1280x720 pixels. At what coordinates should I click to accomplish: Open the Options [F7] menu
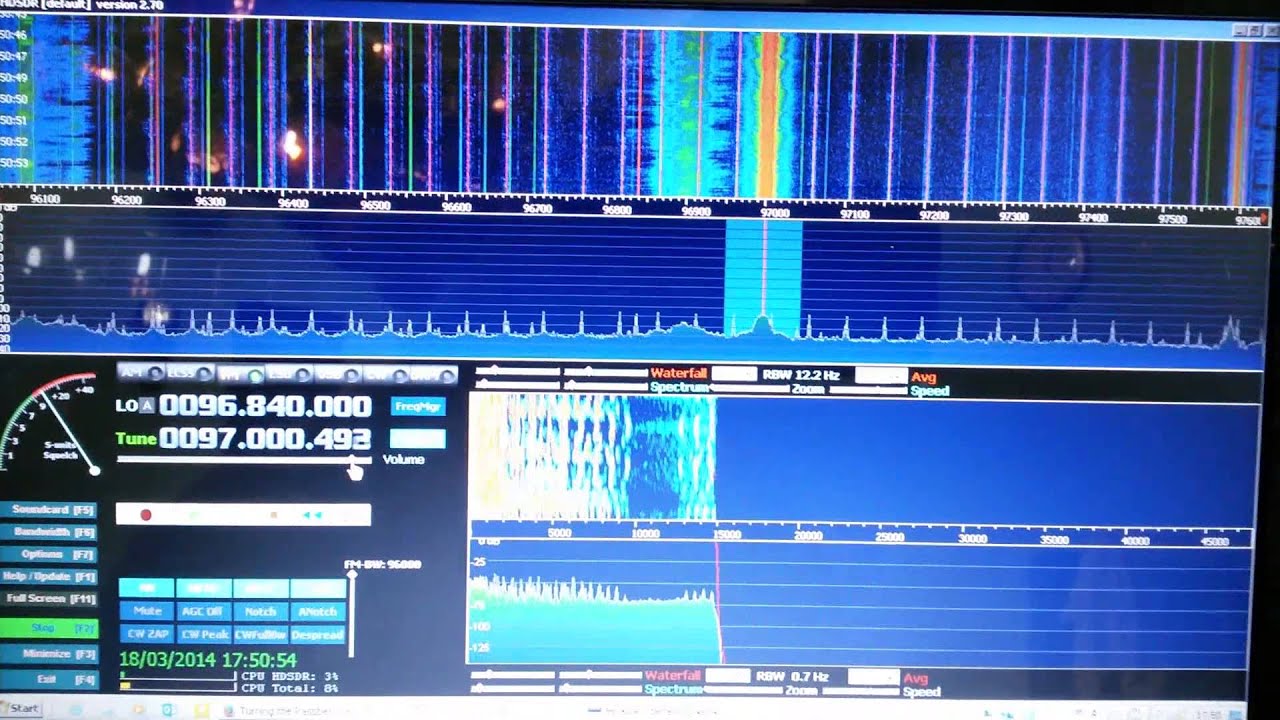53,554
